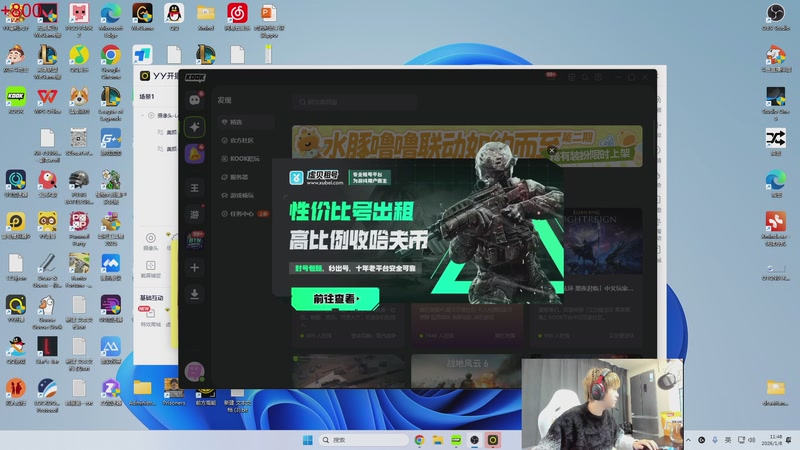
Task: Open the KOOK green taskbar icon
Action: pos(456,440)
